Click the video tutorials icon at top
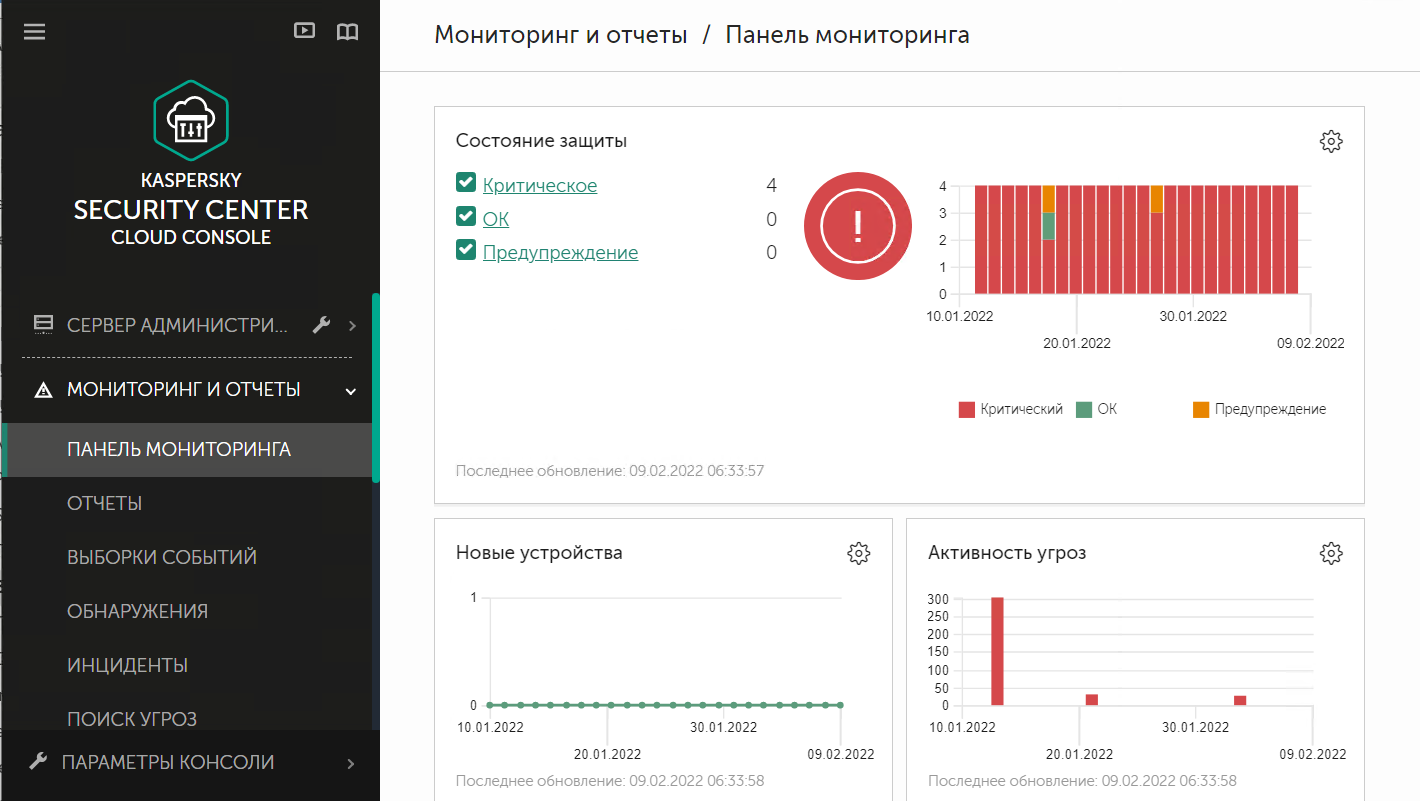This screenshot has width=1420, height=801. click(304, 31)
